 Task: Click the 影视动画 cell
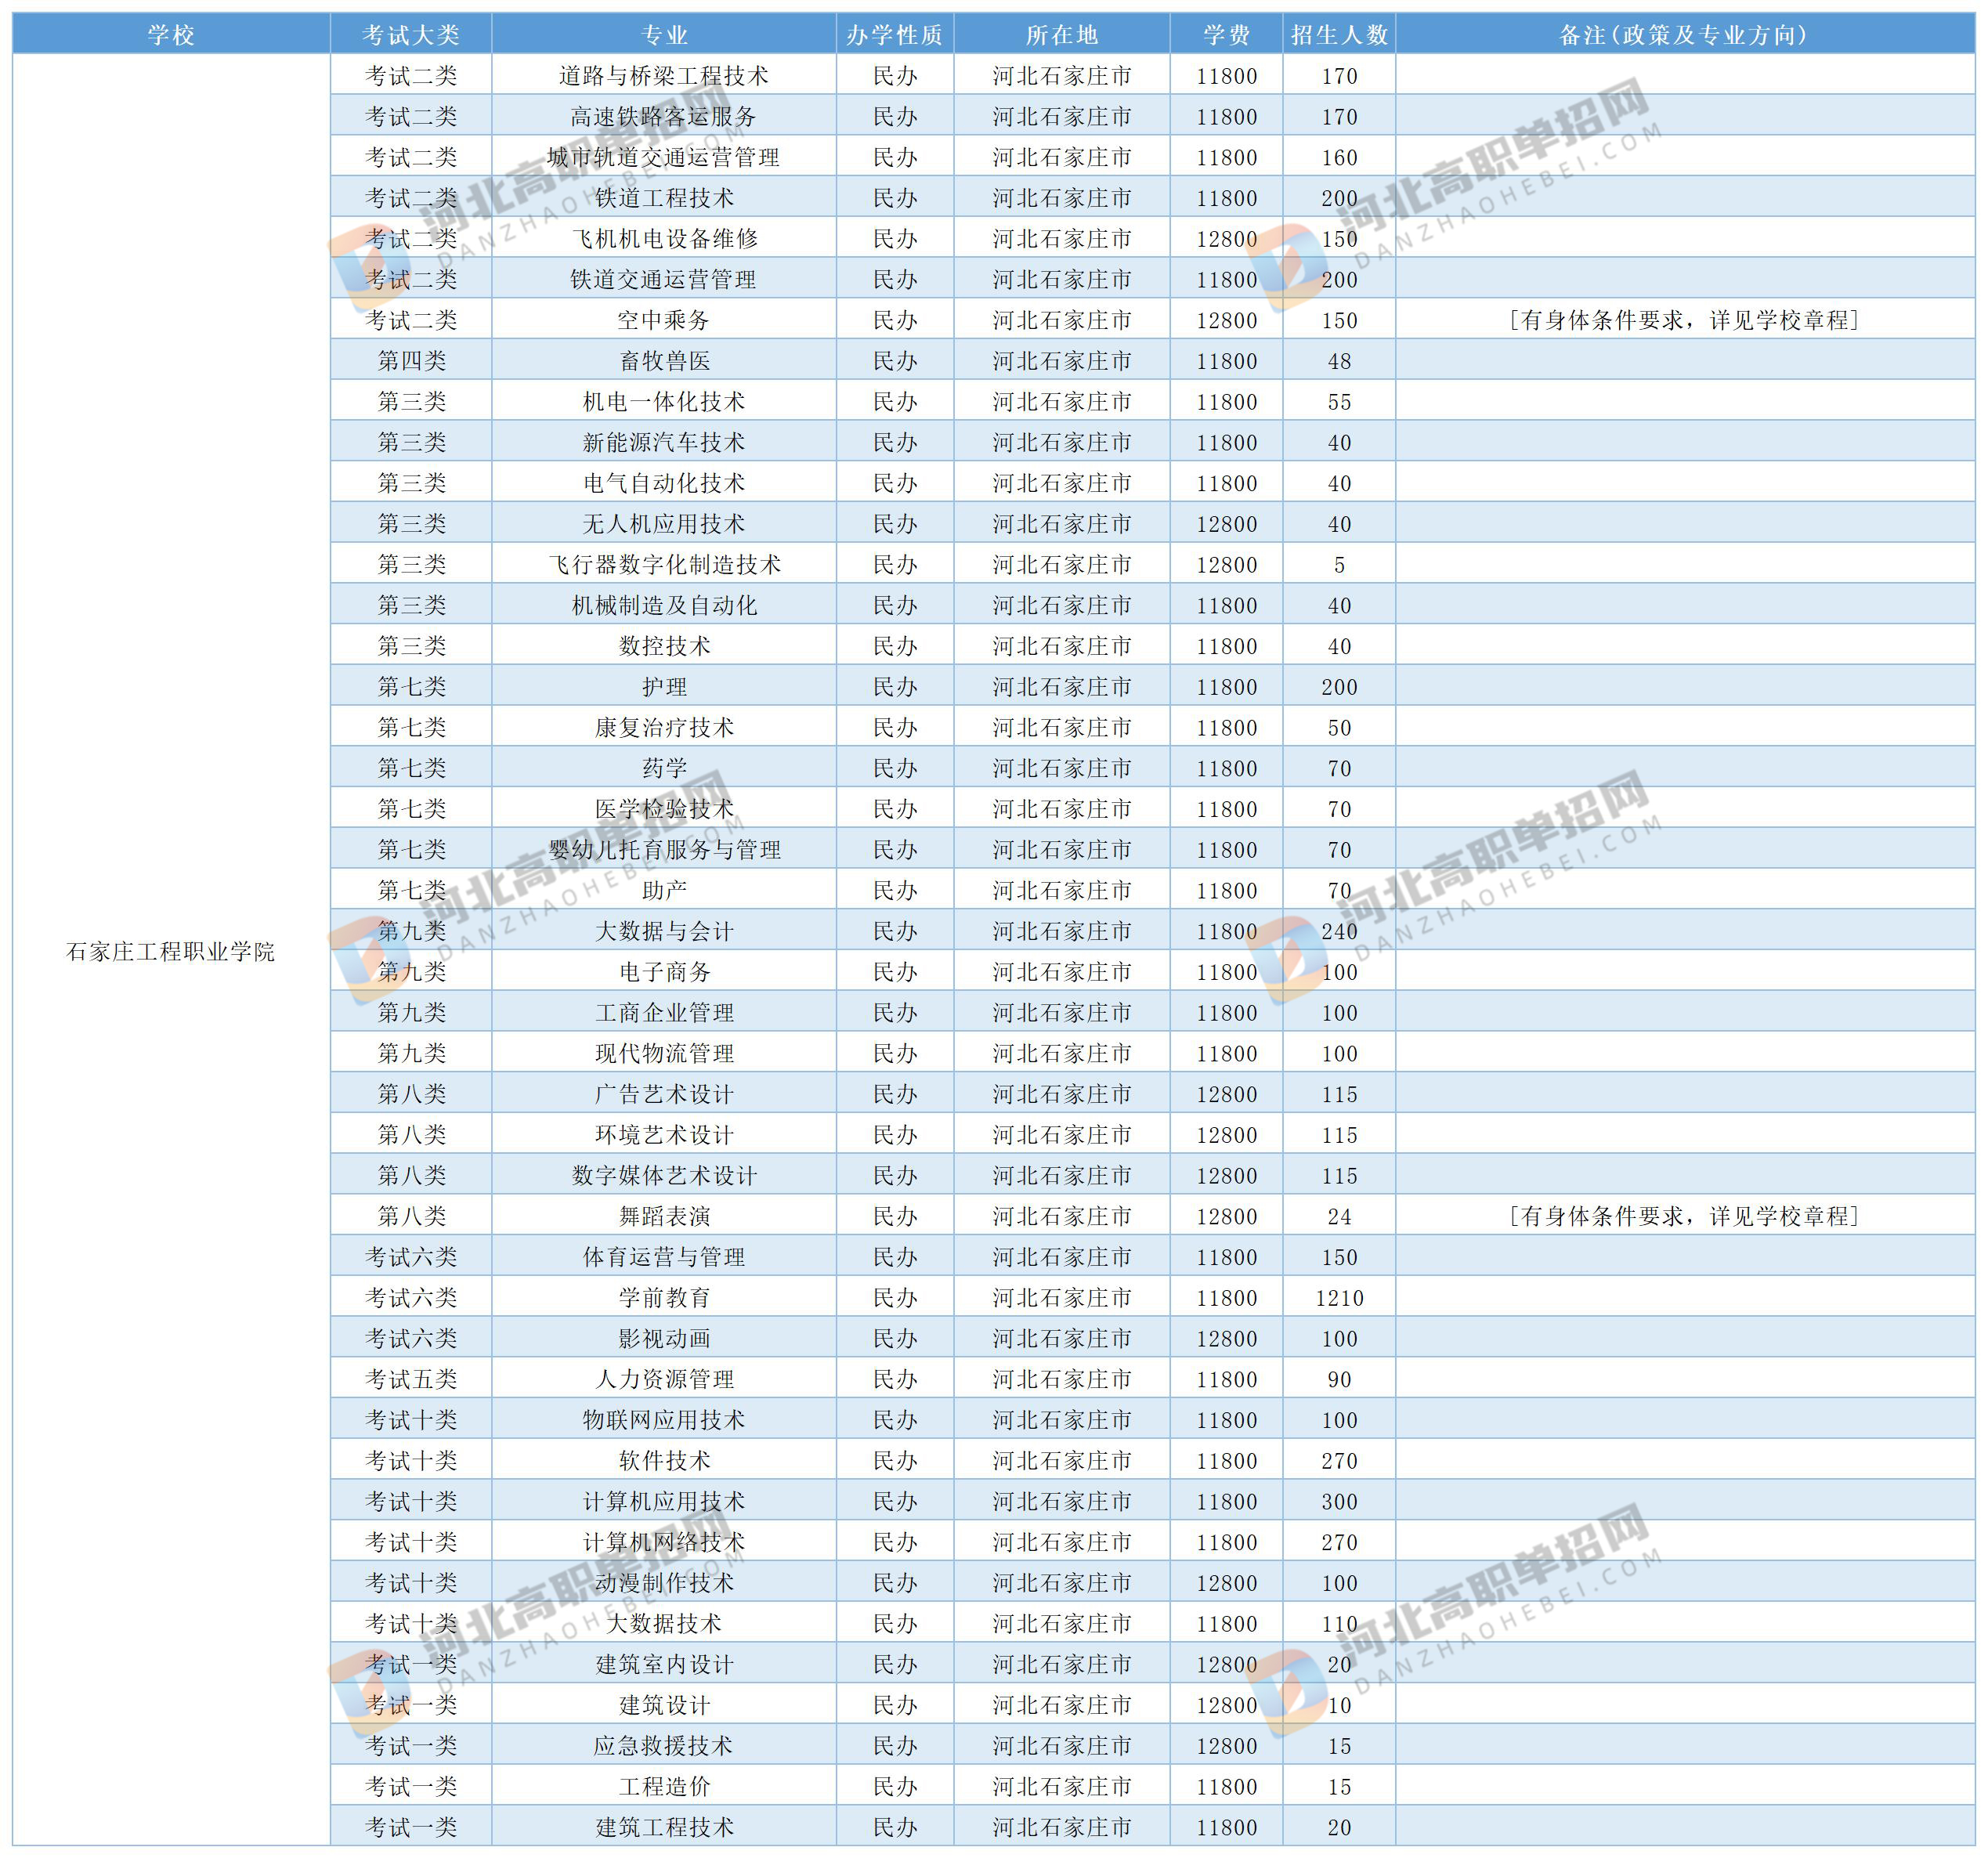[x=664, y=1339]
